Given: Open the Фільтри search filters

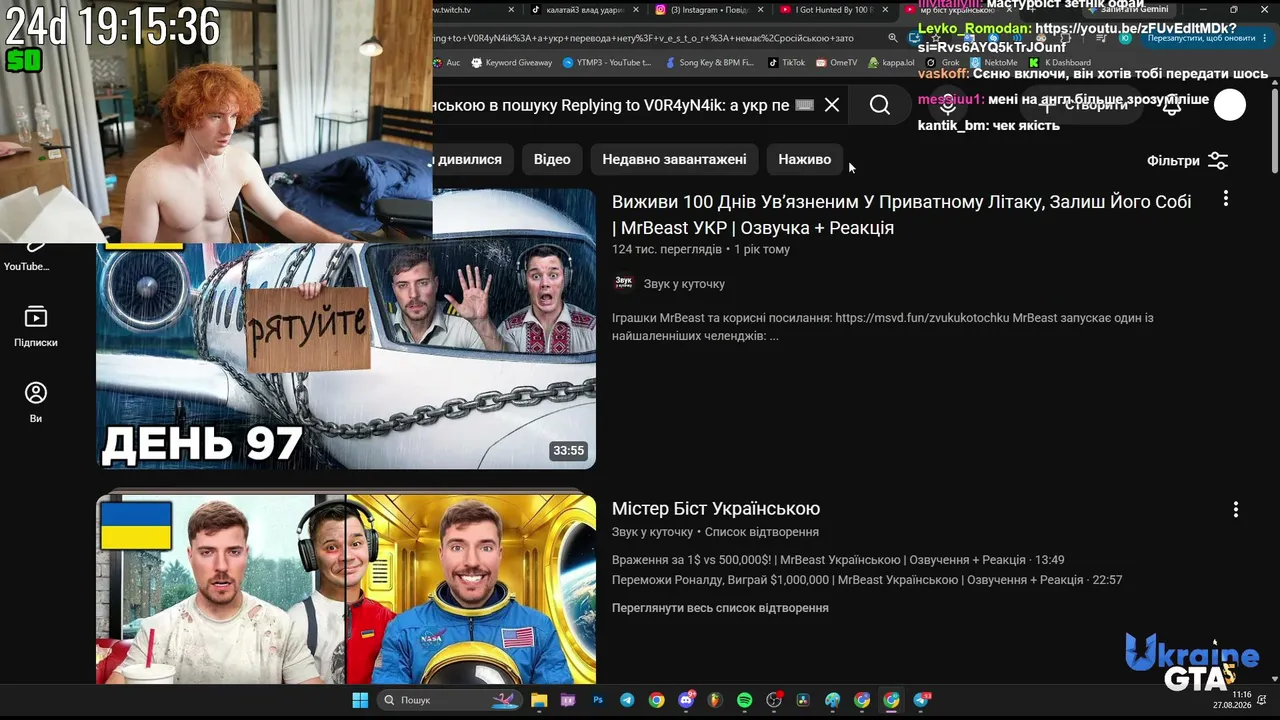Looking at the screenshot, I should [1188, 160].
